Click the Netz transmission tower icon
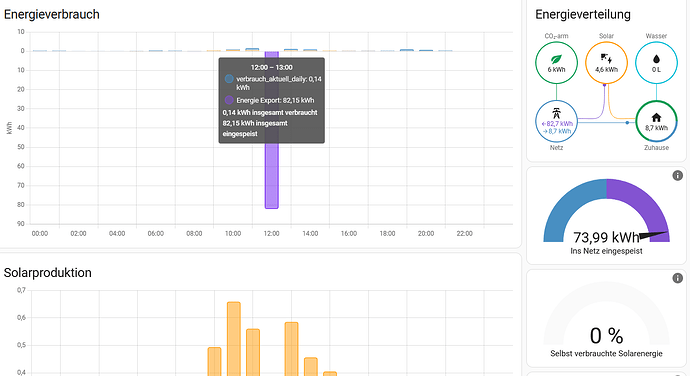This screenshot has width=690, height=376. pos(556,113)
